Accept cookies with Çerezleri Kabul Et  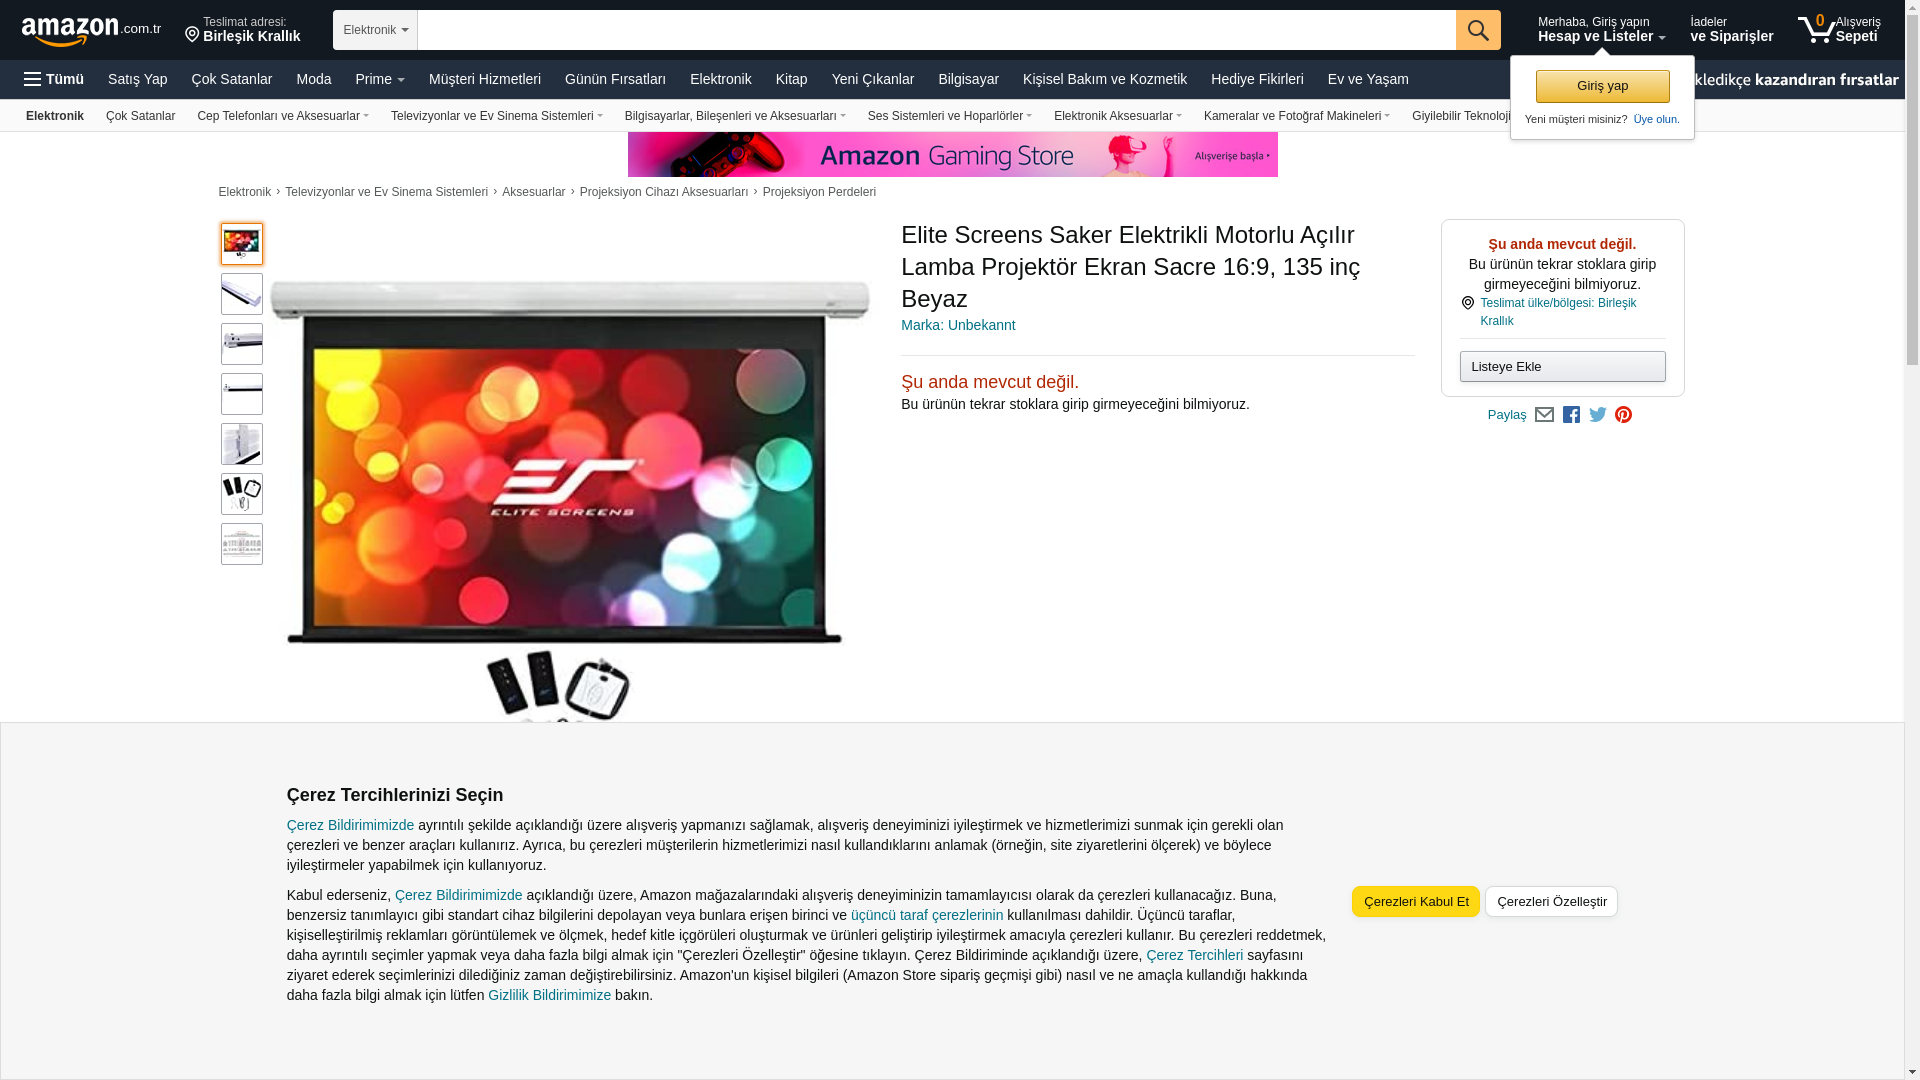pos(1416,901)
